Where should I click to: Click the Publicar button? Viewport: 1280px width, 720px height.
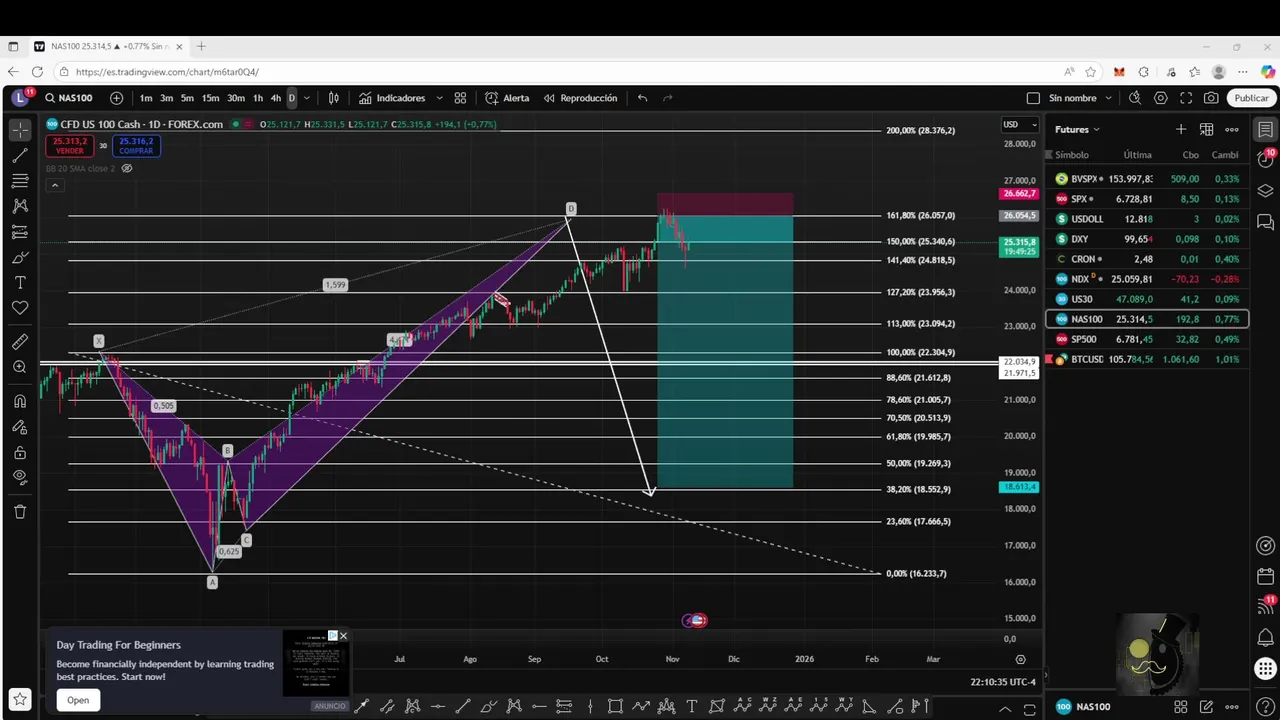point(1251,98)
